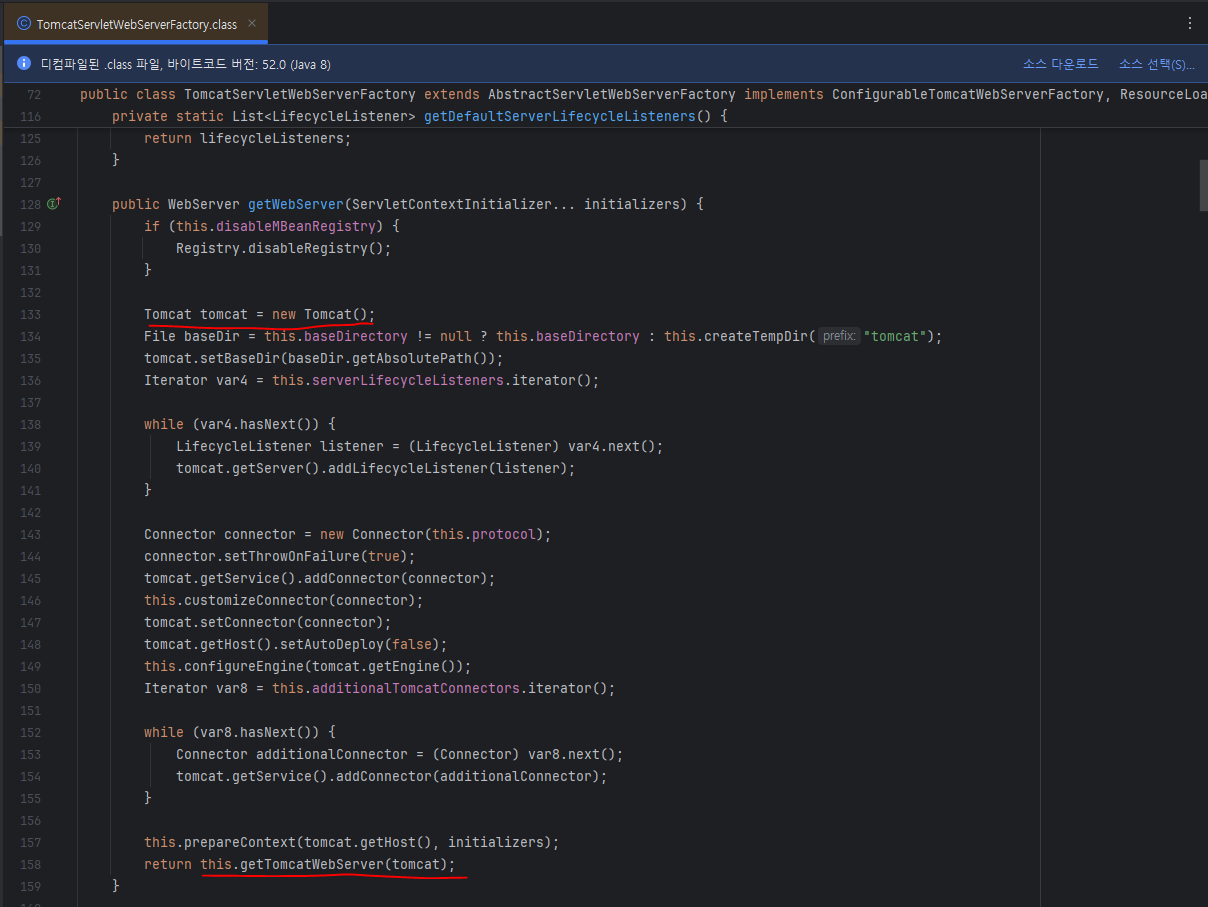Click the info icon in decompiled banner
The width and height of the screenshot is (1208, 907).
pos(24,64)
